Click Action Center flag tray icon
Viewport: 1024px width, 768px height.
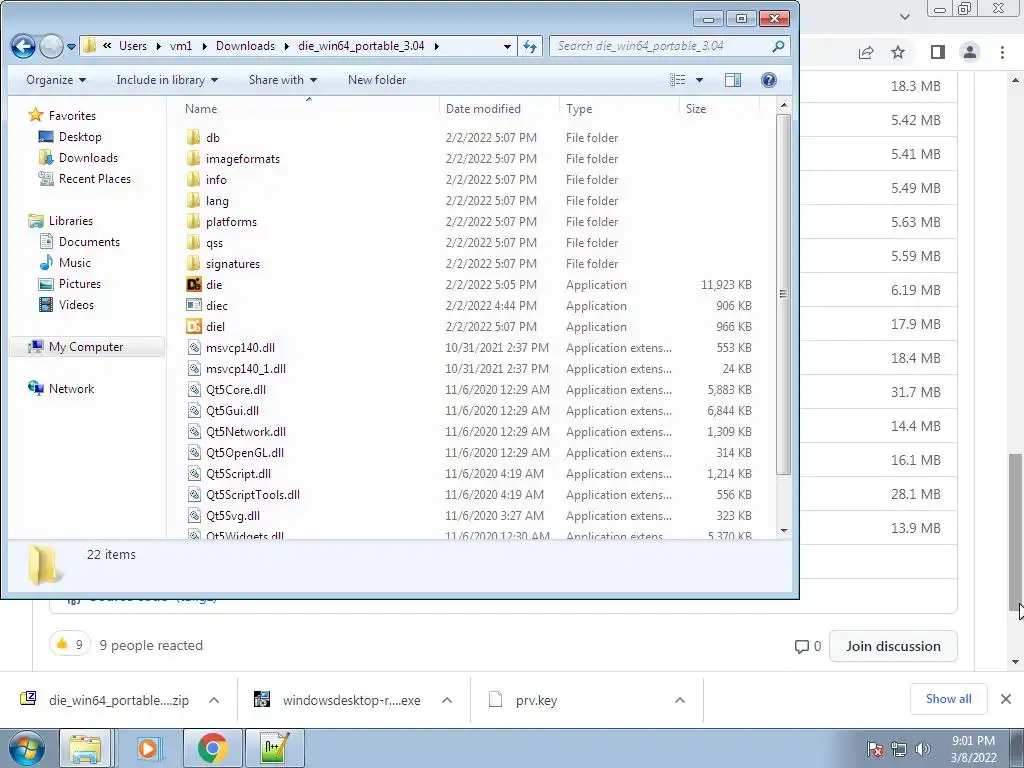tap(874, 748)
